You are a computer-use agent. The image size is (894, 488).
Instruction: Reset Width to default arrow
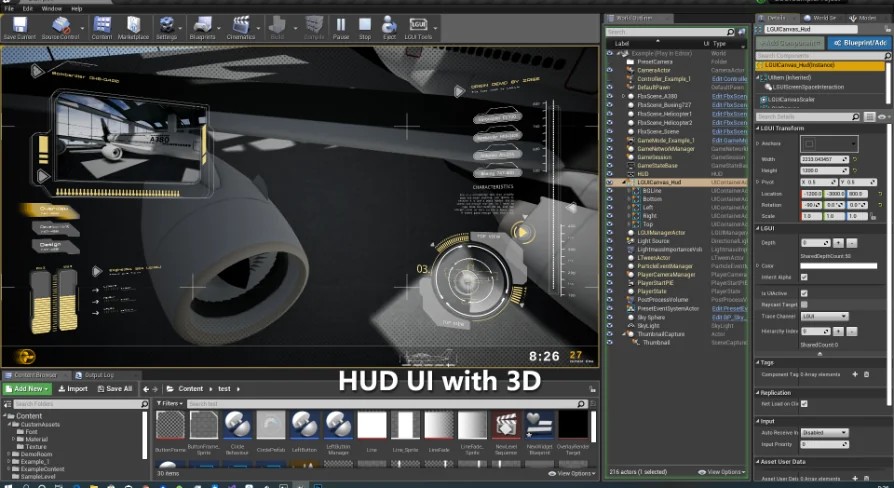pyautogui.click(x=855, y=159)
